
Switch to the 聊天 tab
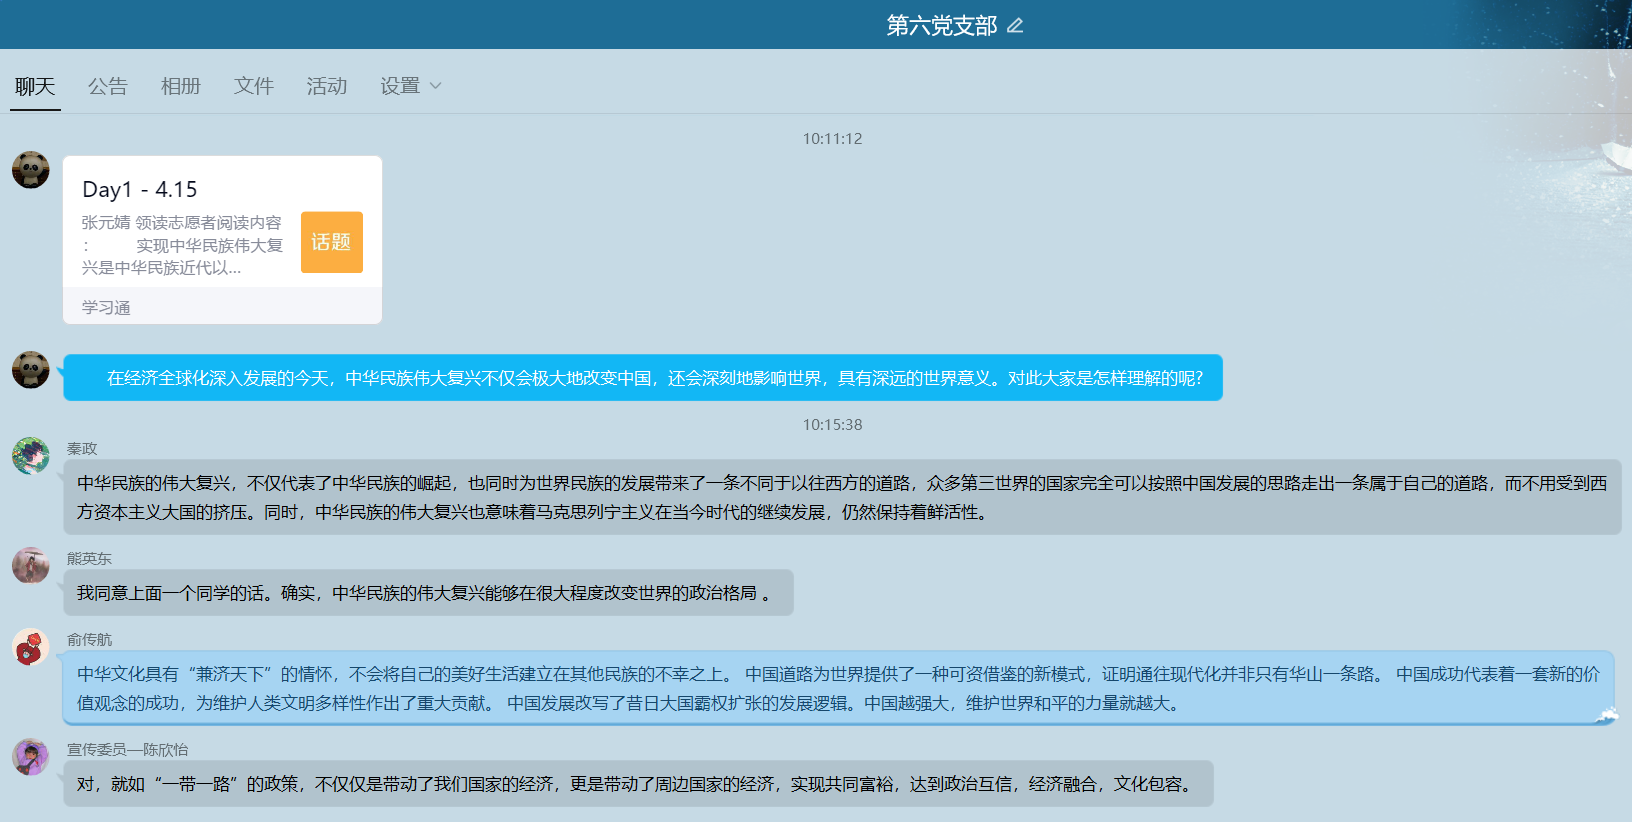pos(35,87)
